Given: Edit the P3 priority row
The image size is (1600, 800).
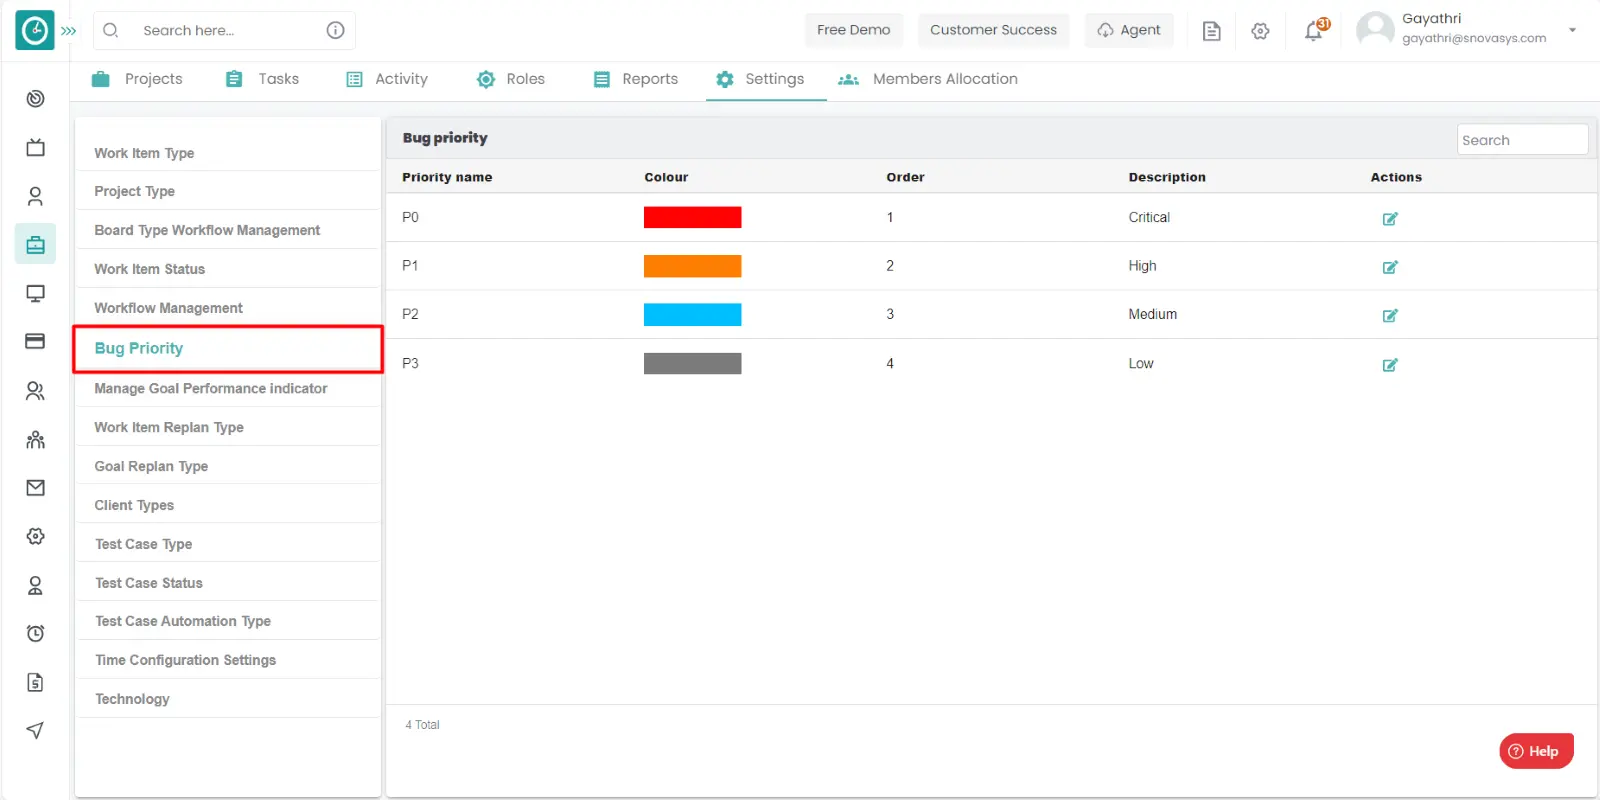Looking at the screenshot, I should point(1390,364).
